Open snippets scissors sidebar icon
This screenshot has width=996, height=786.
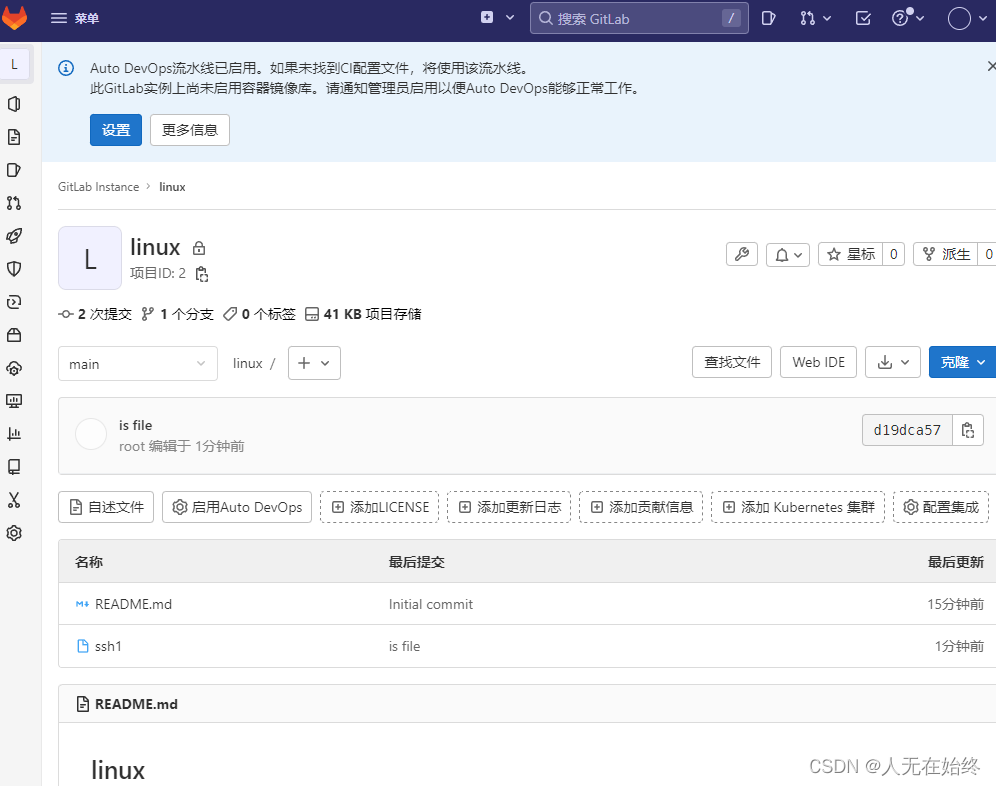click(x=14, y=500)
